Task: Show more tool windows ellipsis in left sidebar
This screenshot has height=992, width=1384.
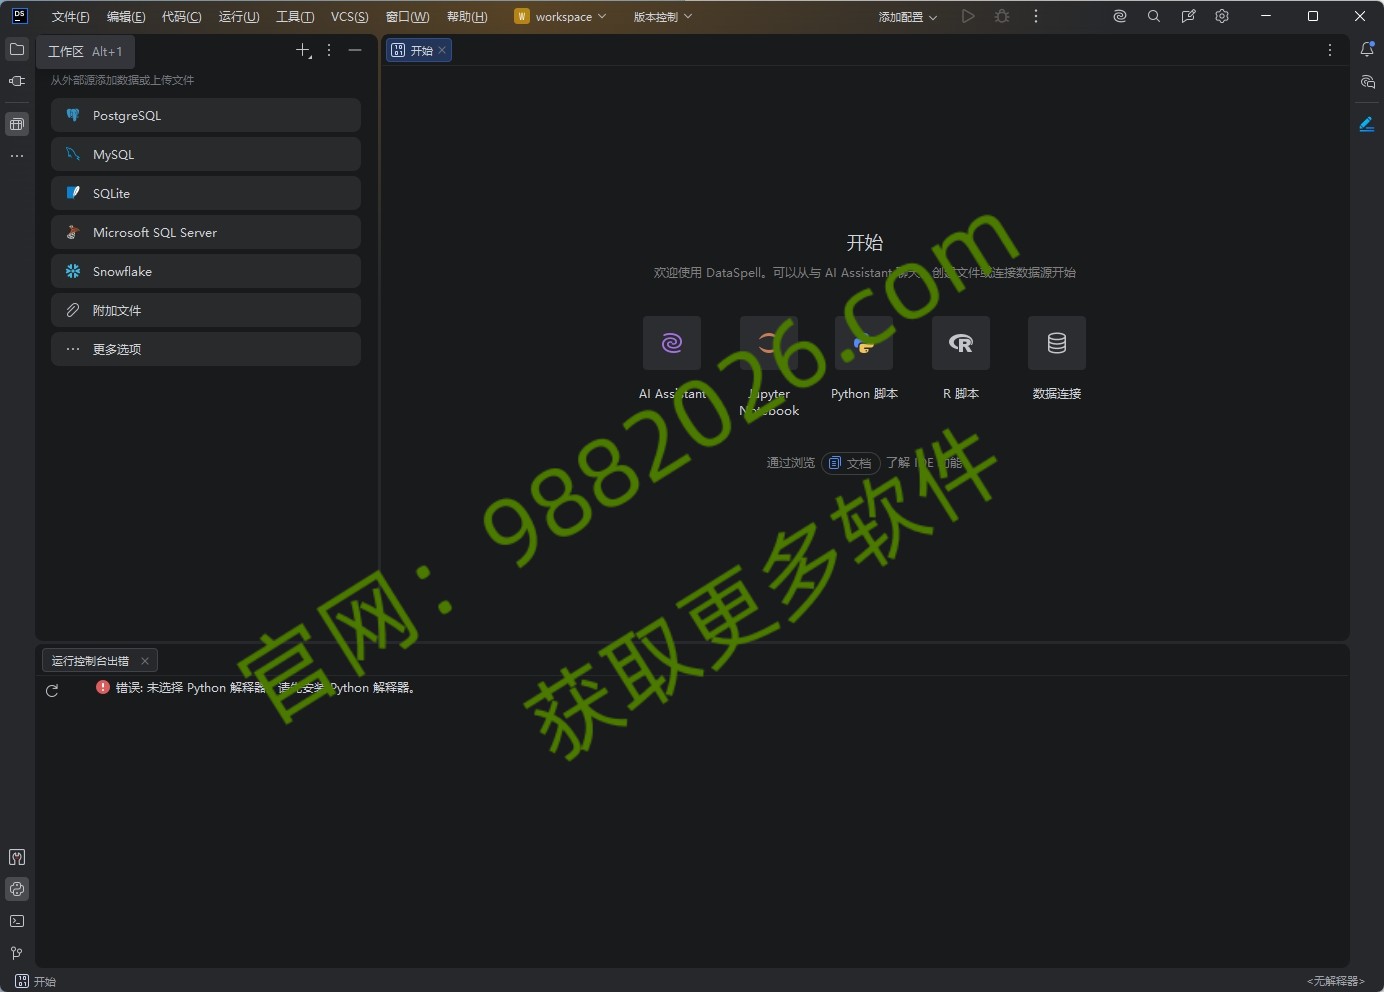Action: point(17,156)
